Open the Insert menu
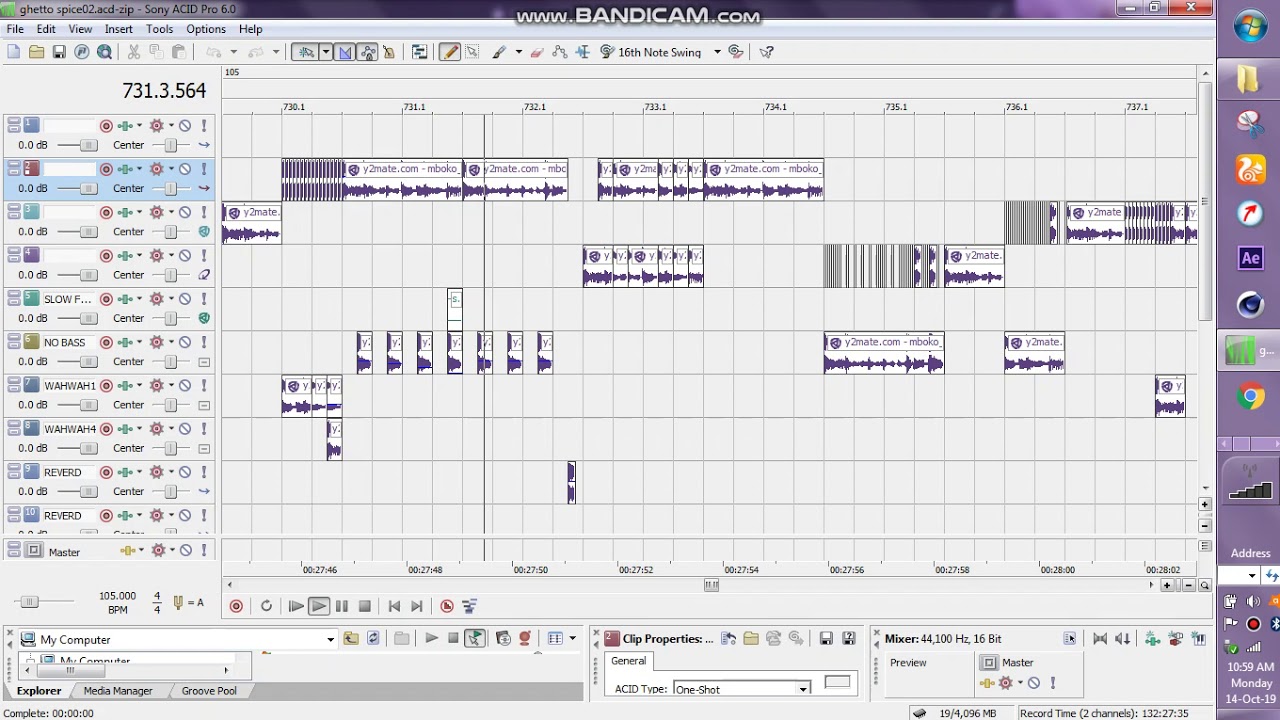1280x720 pixels. [118, 29]
